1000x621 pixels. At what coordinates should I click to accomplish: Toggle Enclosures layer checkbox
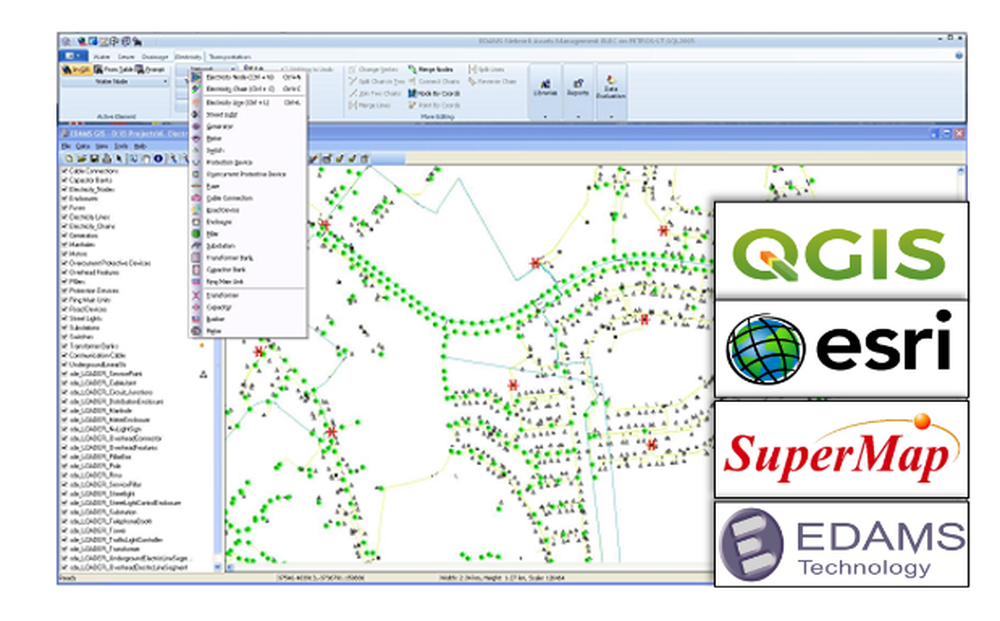64,198
